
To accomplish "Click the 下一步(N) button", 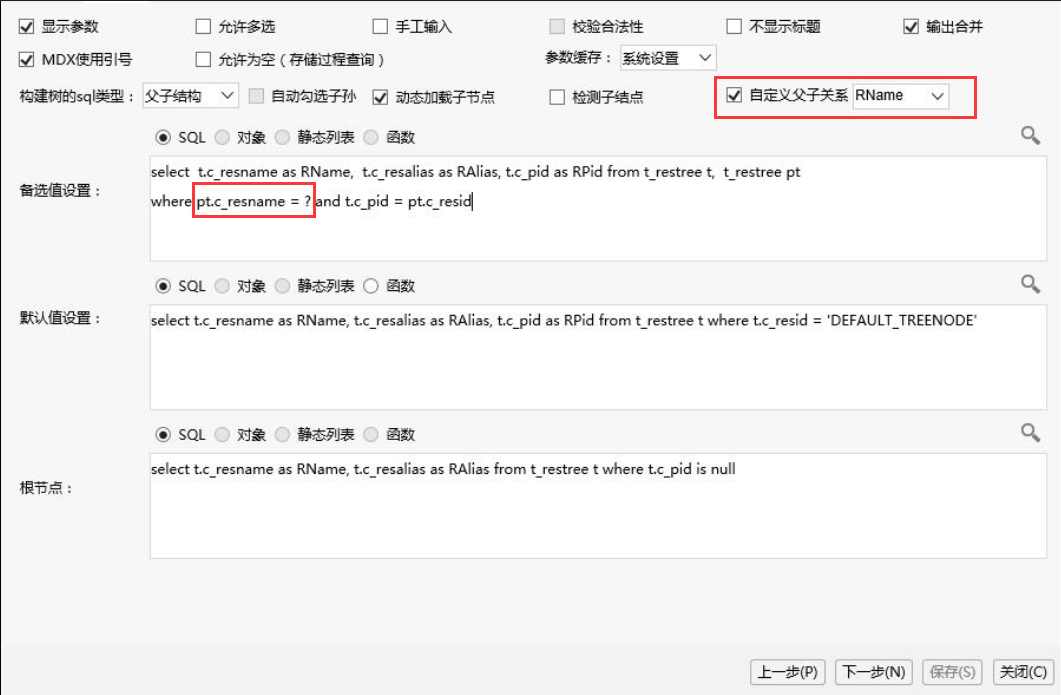I will point(874,672).
